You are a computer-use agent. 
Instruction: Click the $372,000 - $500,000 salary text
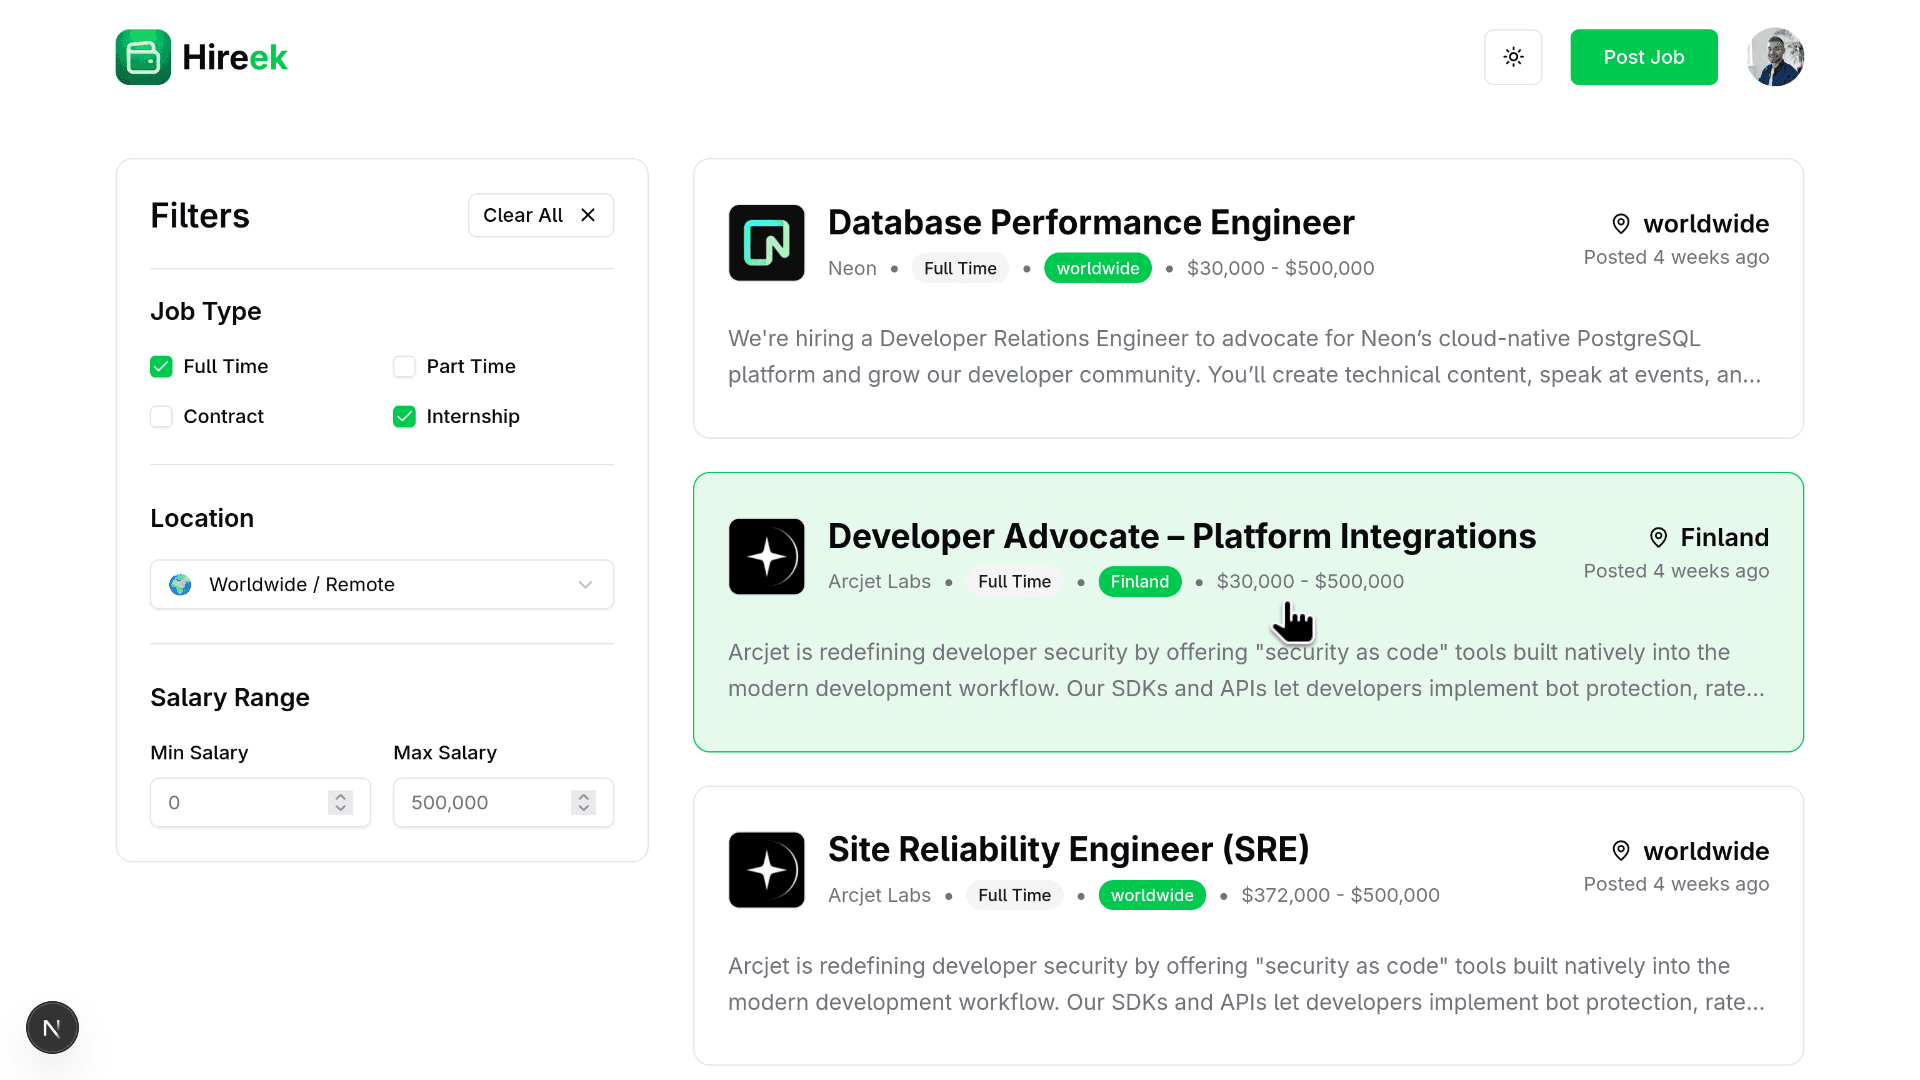(x=1340, y=895)
